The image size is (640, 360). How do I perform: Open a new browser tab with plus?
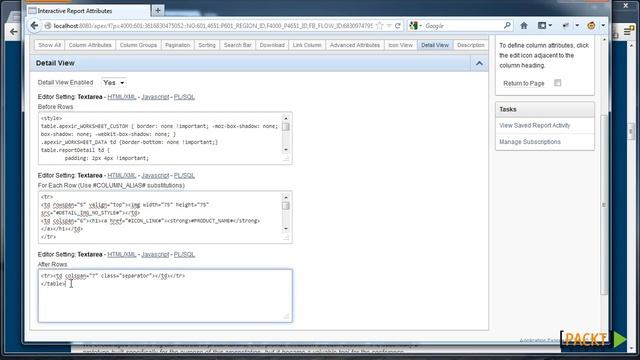click(158, 11)
